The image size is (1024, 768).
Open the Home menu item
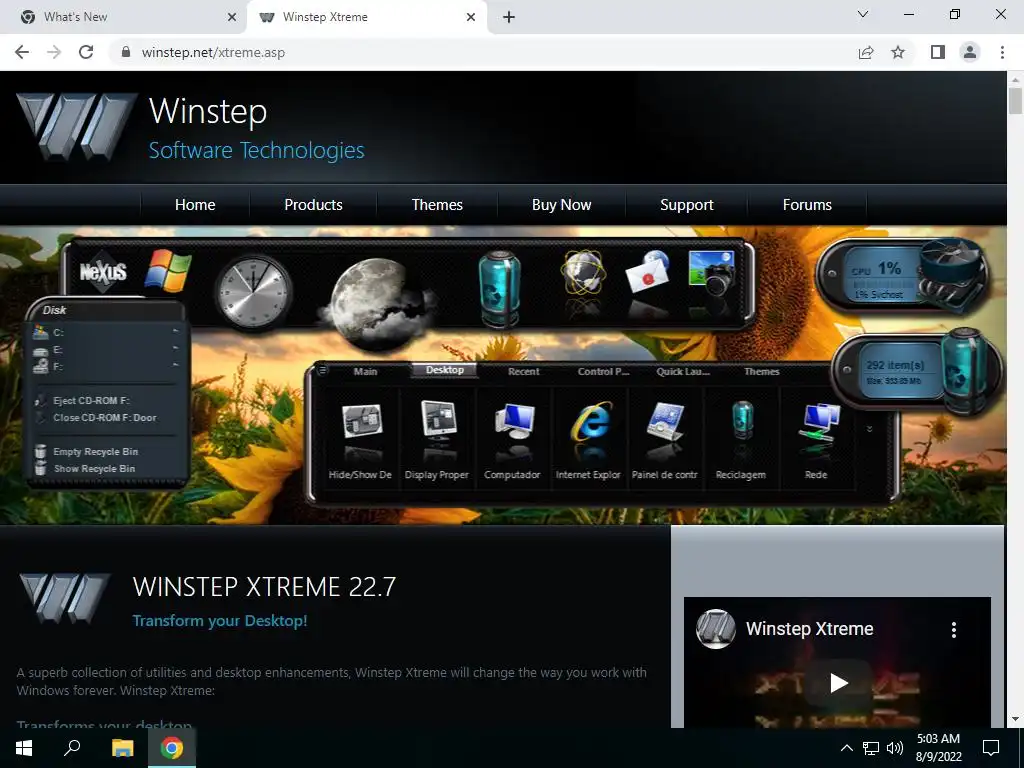[x=195, y=204]
